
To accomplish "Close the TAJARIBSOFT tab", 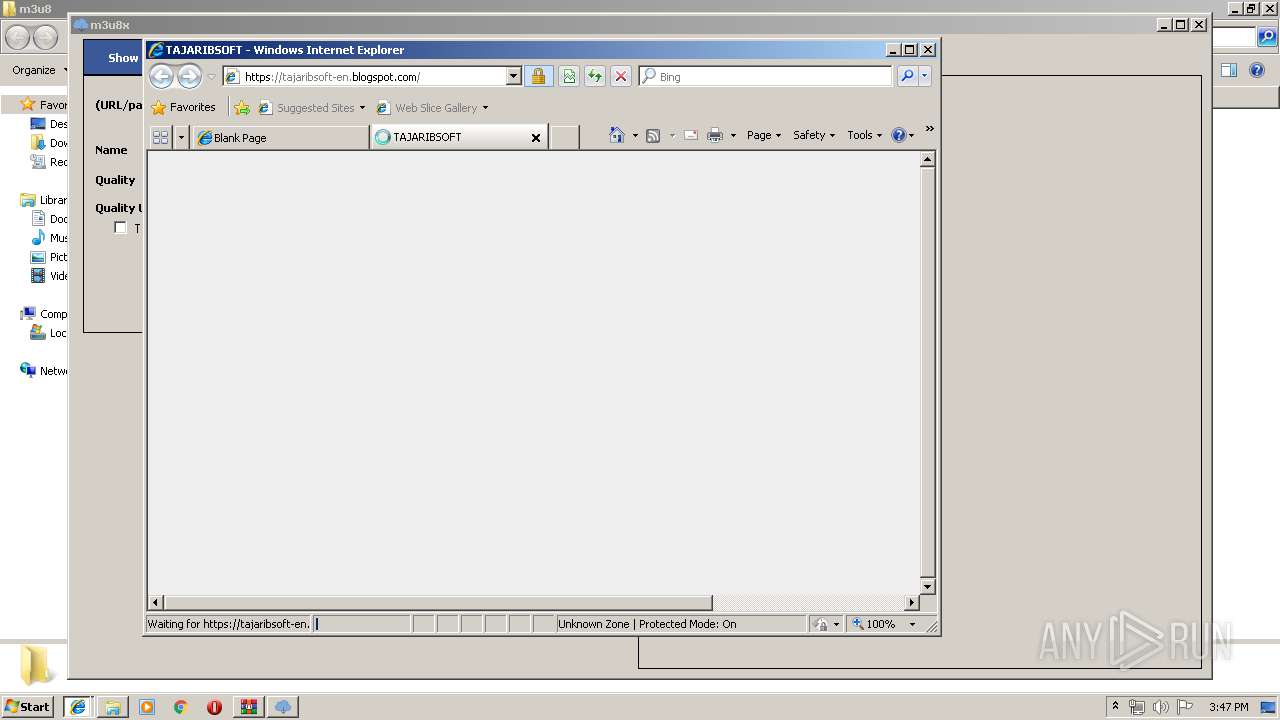I will (536, 138).
